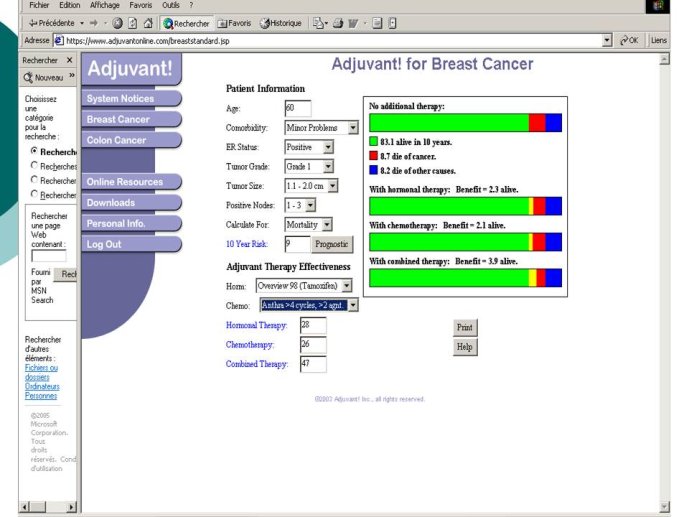Image resolution: width=689 pixels, height=517 pixels.
Task: Open the mail toolbar icon
Action: click(319, 23)
